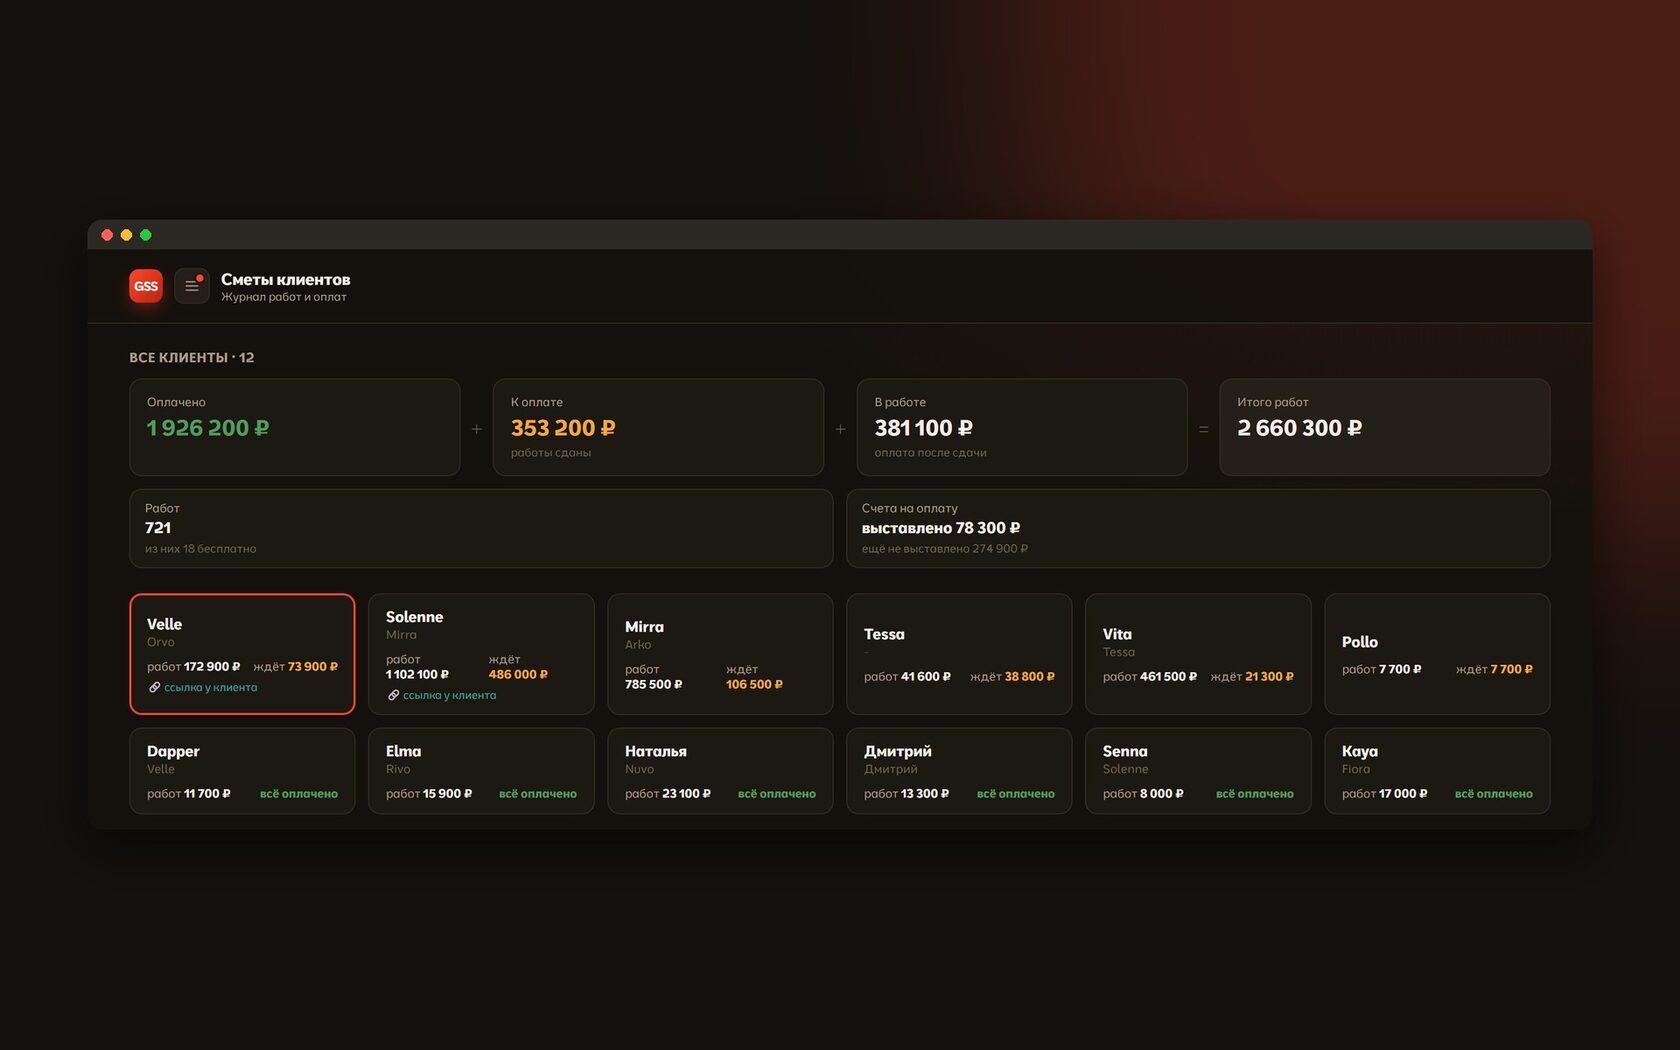Click "всё оплачено" on Kaya card
The height and width of the screenshot is (1050, 1680).
(1494, 794)
